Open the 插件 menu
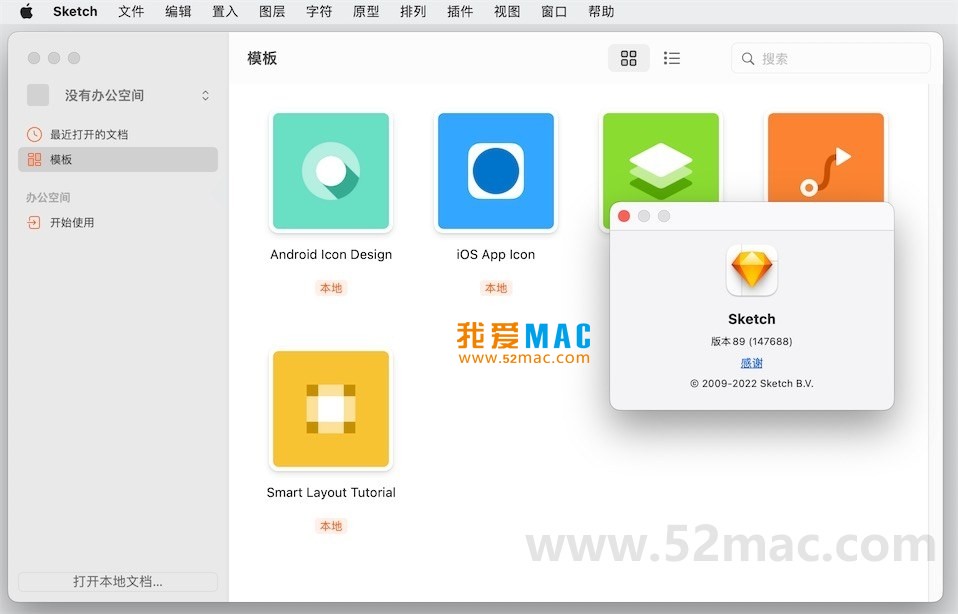 [460, 12]
